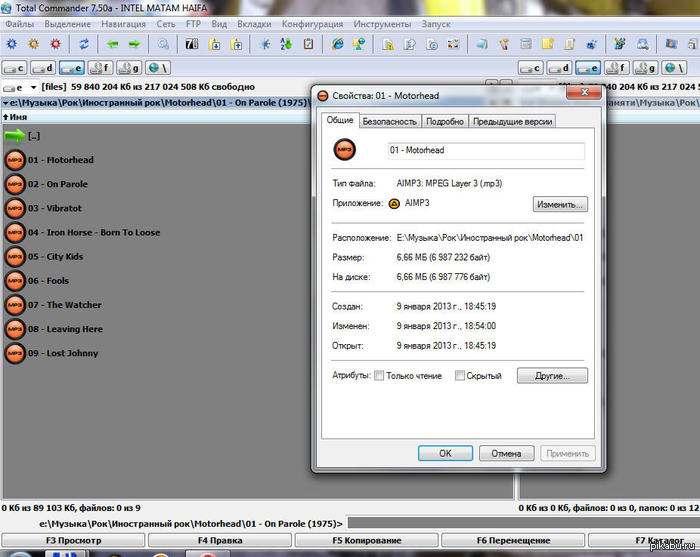The height and width of the screenshot is (557, 700).
Task: Enable the 'Только чтение' checkbox
Action: pos(379,376)
